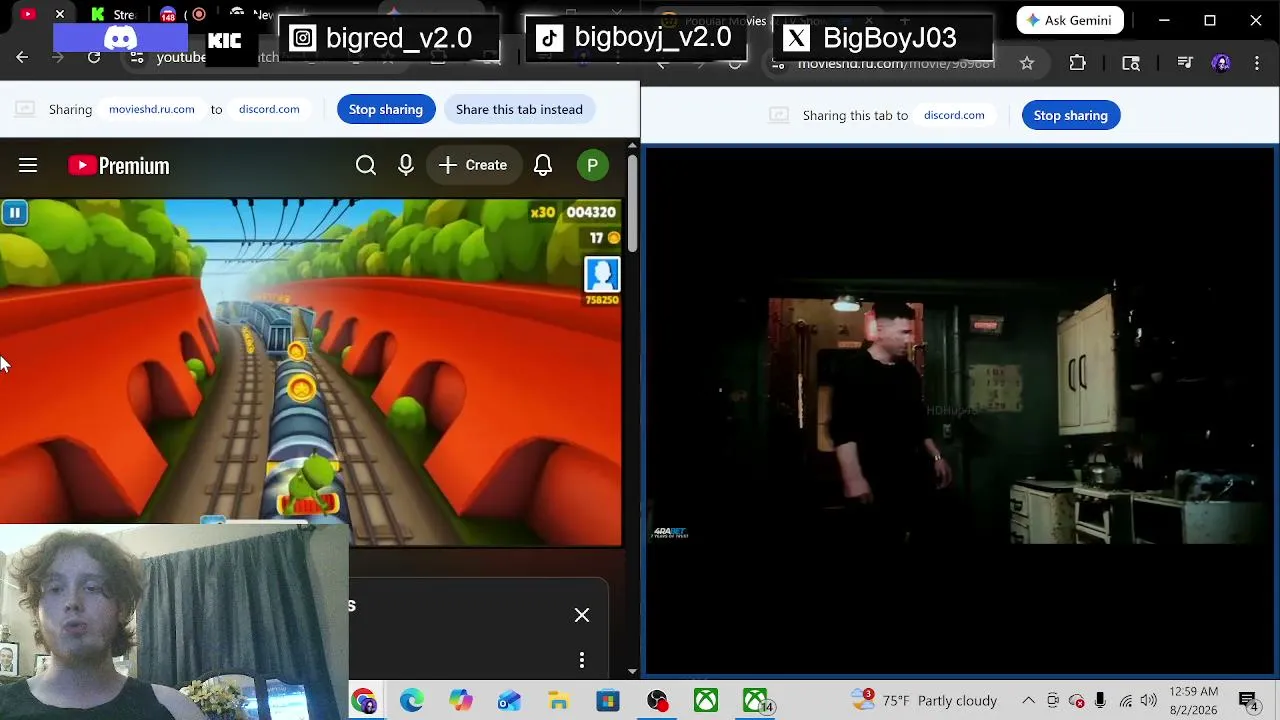
Task: Open the Meet Now camera tray icon
Action: pos(1053,701)
